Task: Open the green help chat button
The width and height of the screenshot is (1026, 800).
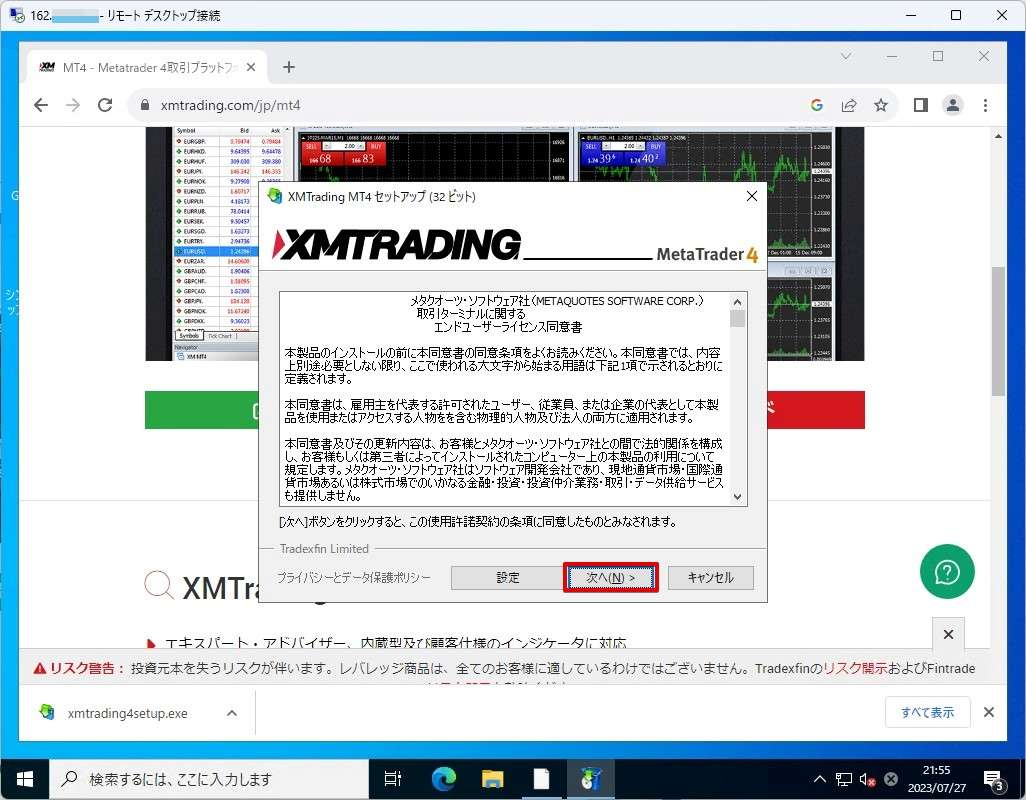Action: 947,572
